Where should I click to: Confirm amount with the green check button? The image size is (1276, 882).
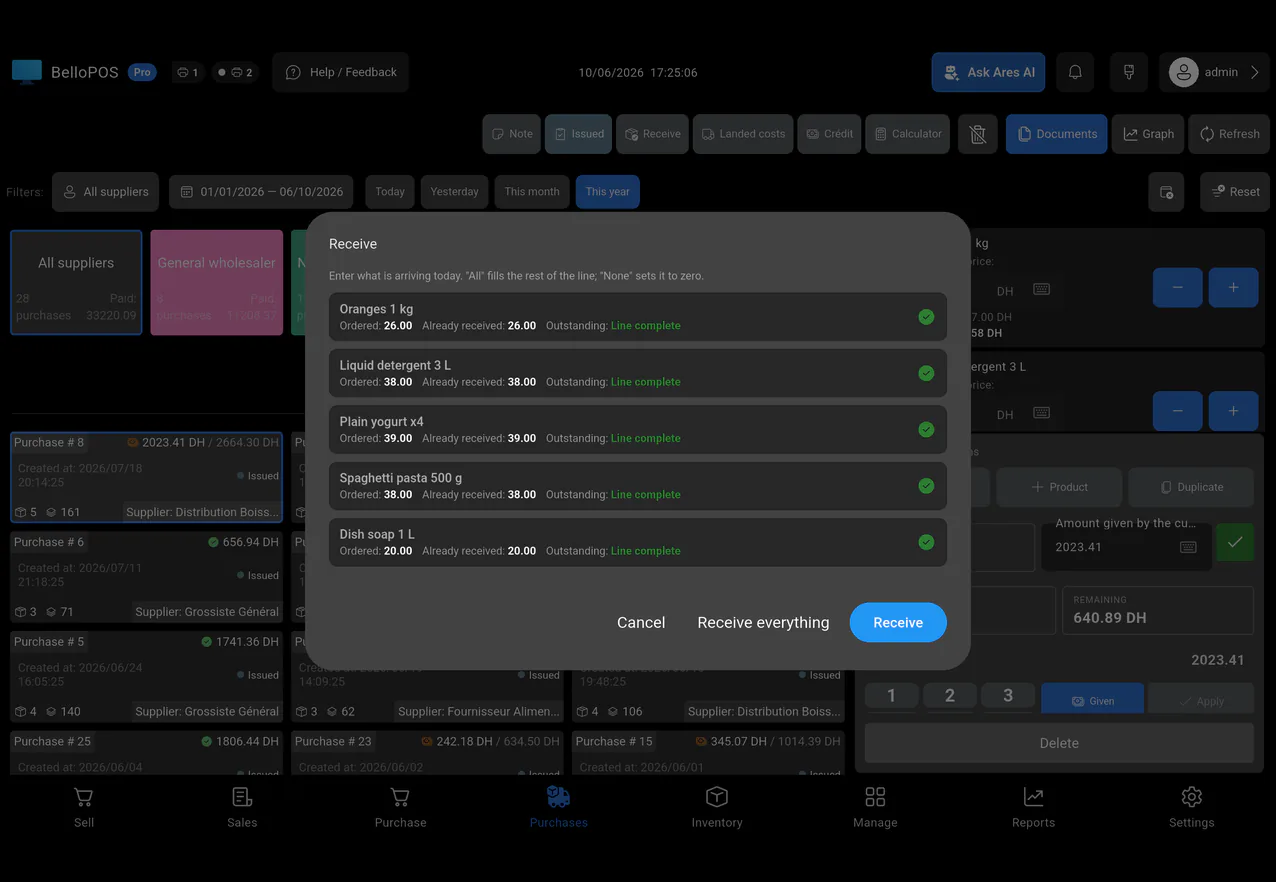pyautogui.click(x=1235, y=542)
